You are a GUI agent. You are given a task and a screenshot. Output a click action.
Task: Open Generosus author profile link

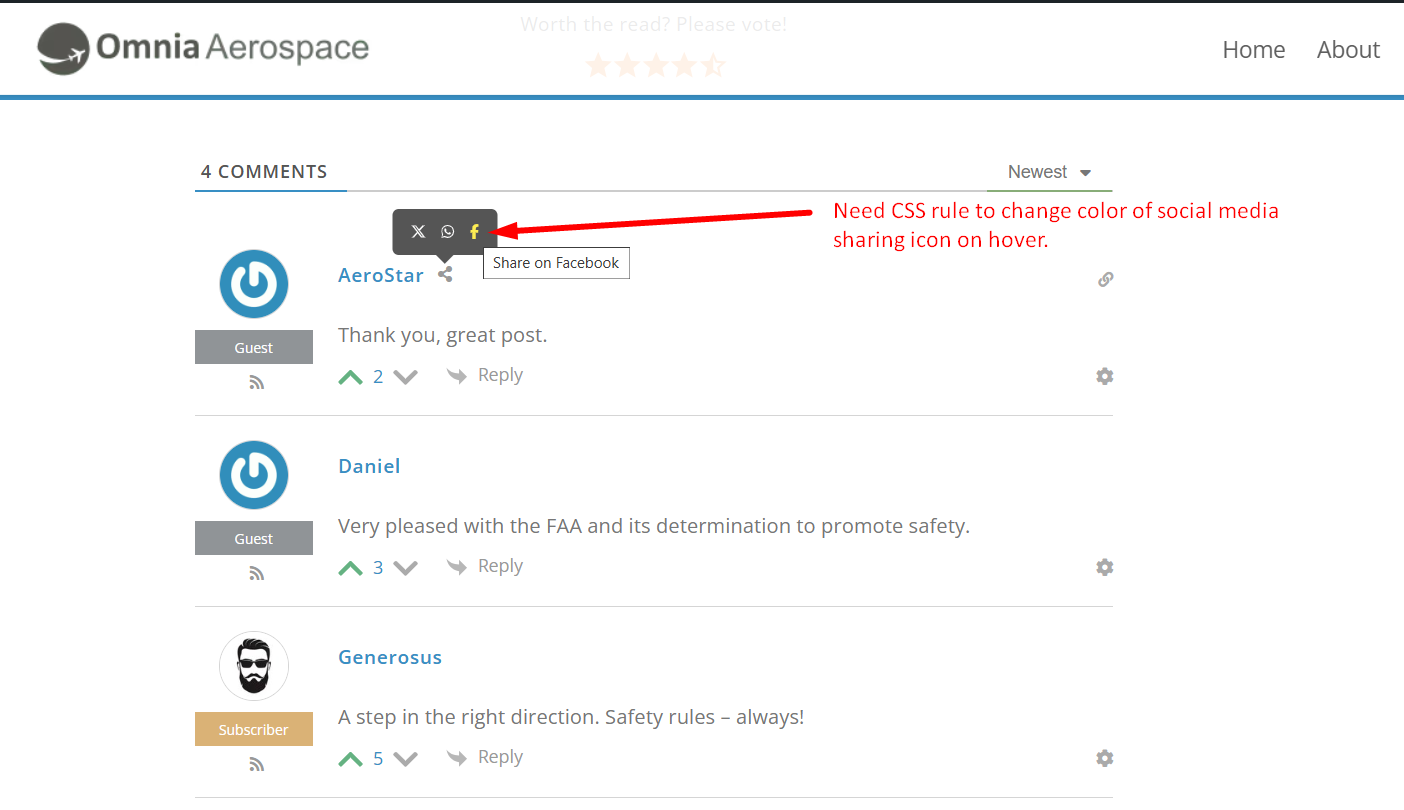(390, 657)
